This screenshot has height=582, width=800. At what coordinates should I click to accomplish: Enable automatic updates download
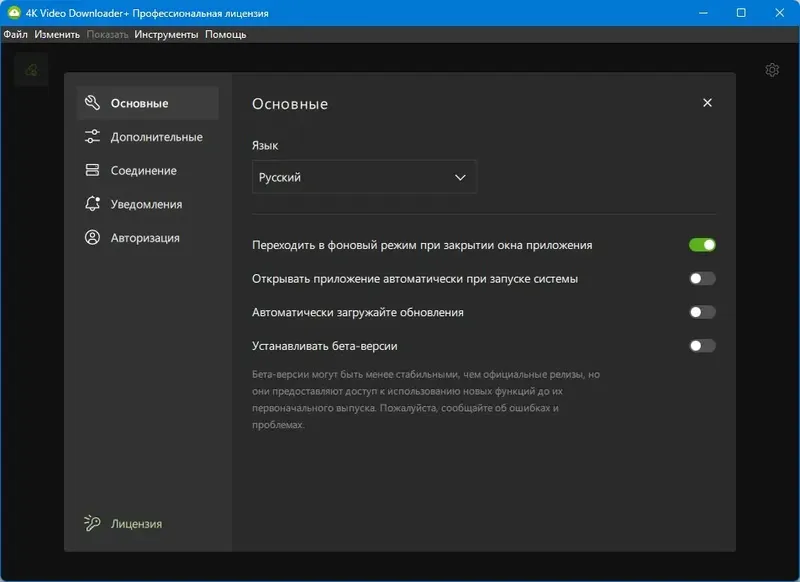click(702, 312)
